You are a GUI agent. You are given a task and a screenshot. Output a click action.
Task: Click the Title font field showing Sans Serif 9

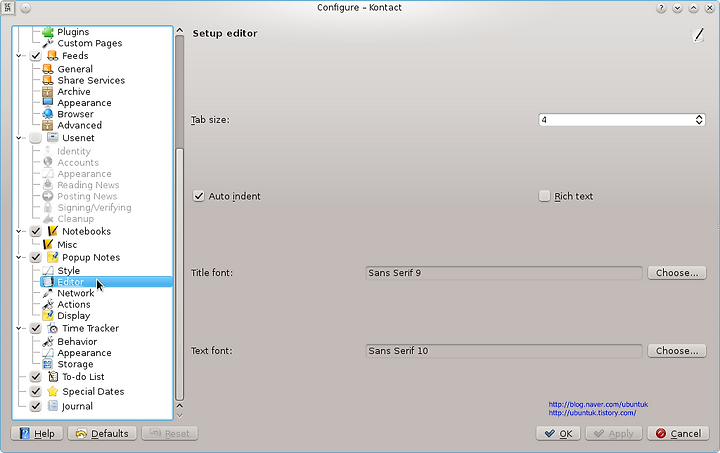[504, 273]
